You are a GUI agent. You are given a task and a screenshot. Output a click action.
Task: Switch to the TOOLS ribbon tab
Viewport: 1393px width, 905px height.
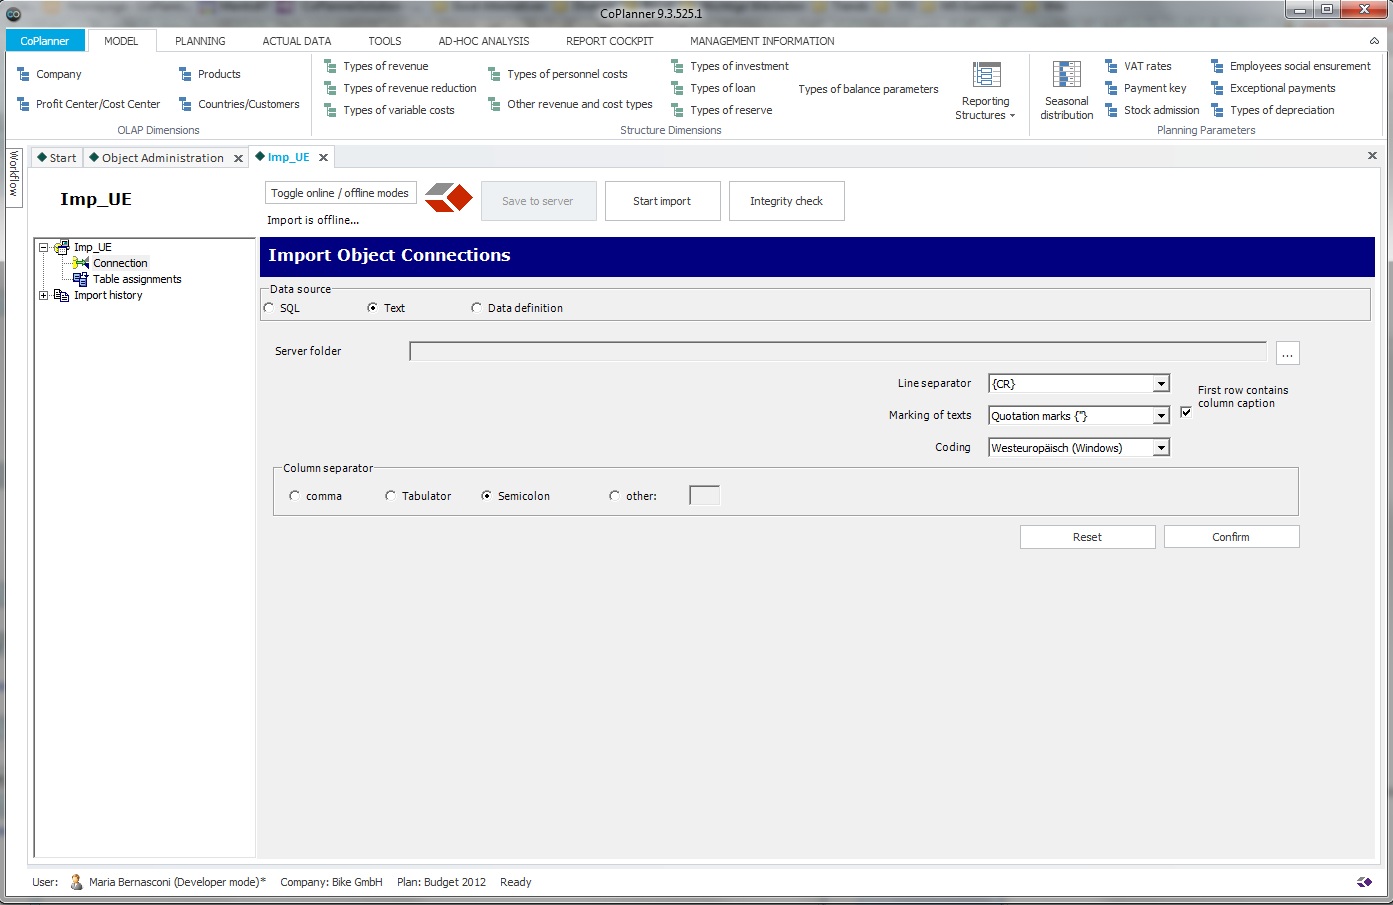(x=385, y=41)
